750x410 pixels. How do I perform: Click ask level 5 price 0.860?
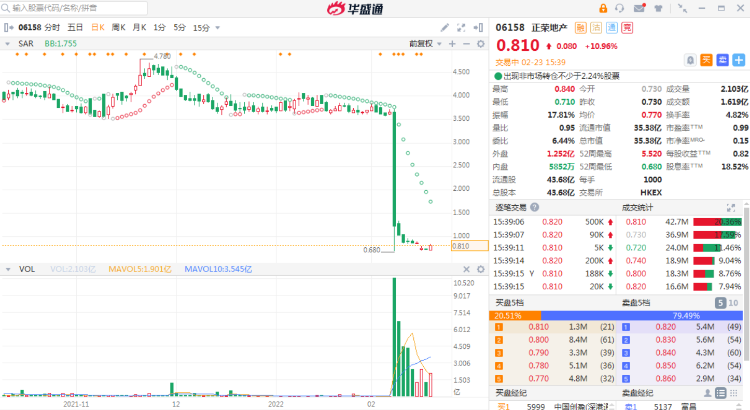point(666,379)
